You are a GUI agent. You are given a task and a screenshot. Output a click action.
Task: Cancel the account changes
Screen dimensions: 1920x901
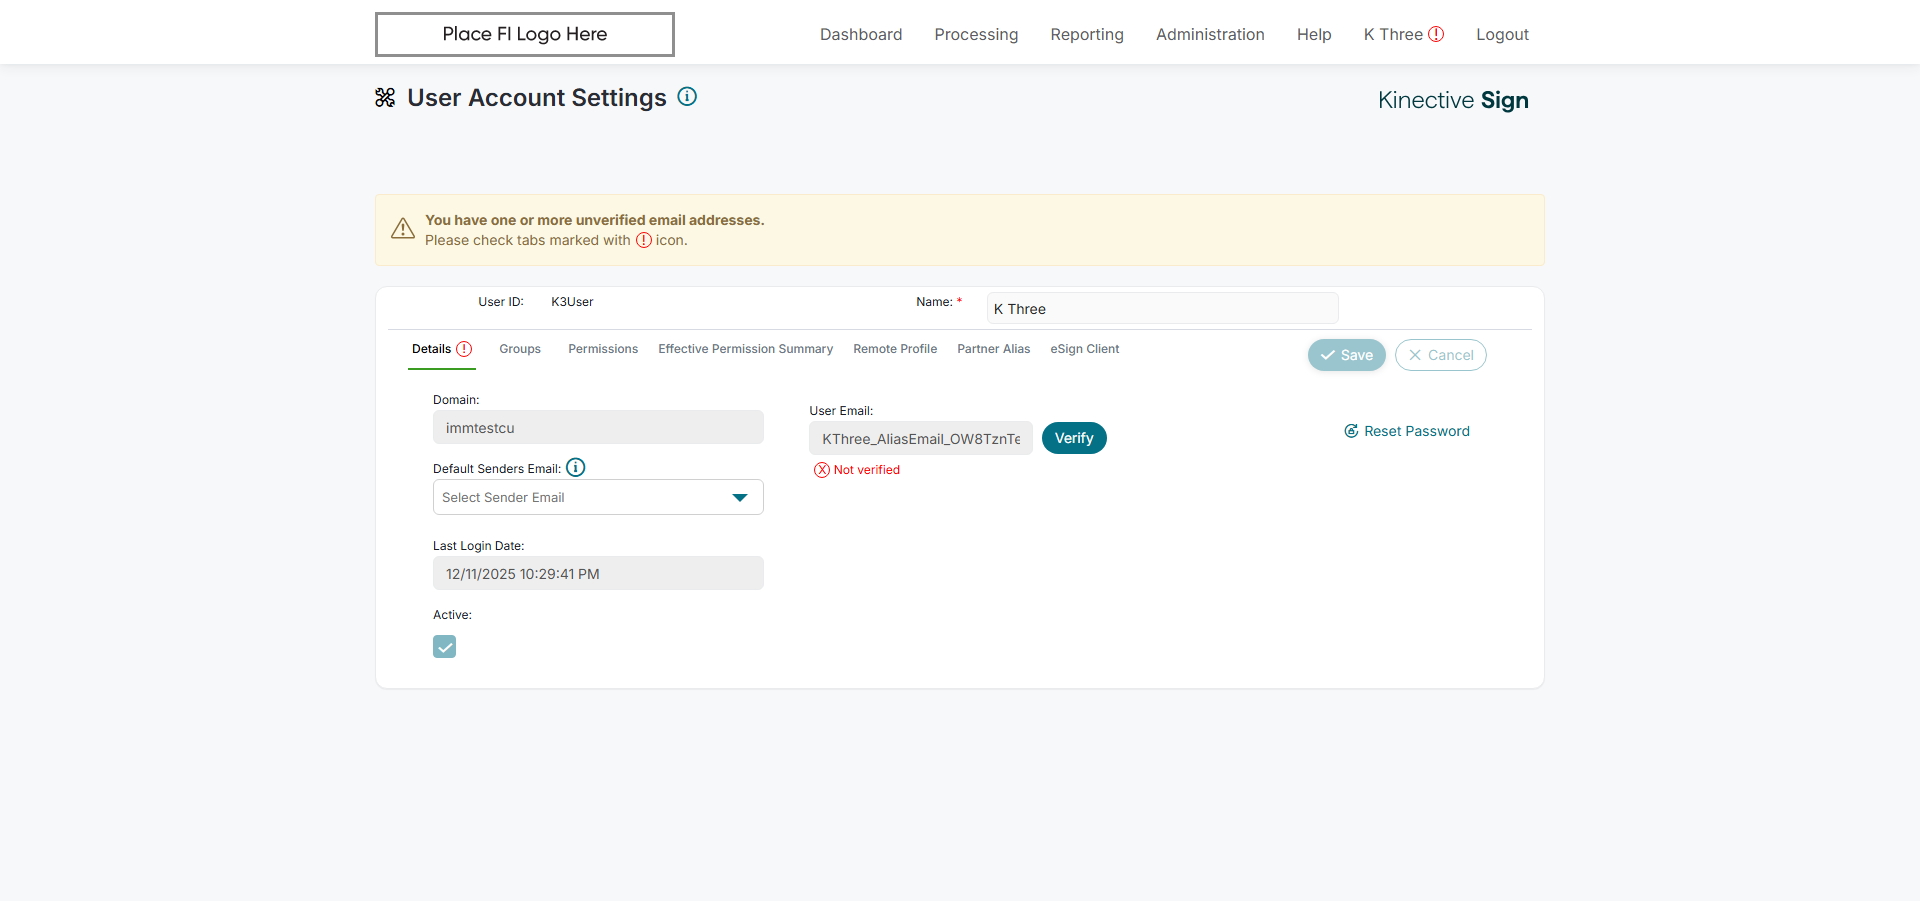[x=1440, y=355]
